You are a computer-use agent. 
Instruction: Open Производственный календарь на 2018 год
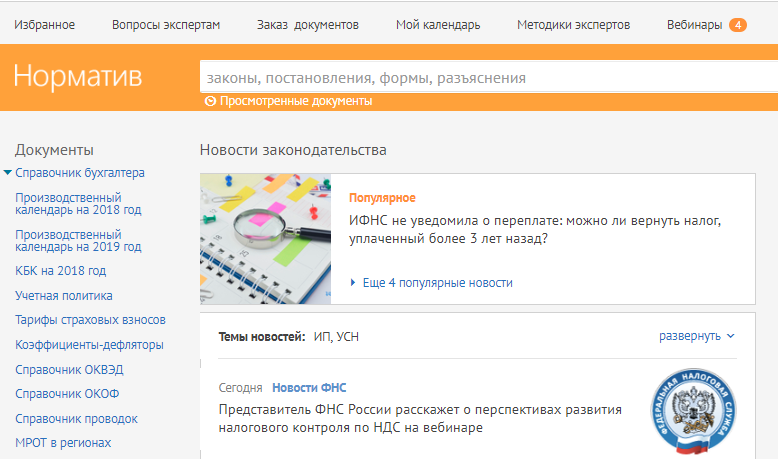(78, 203)
